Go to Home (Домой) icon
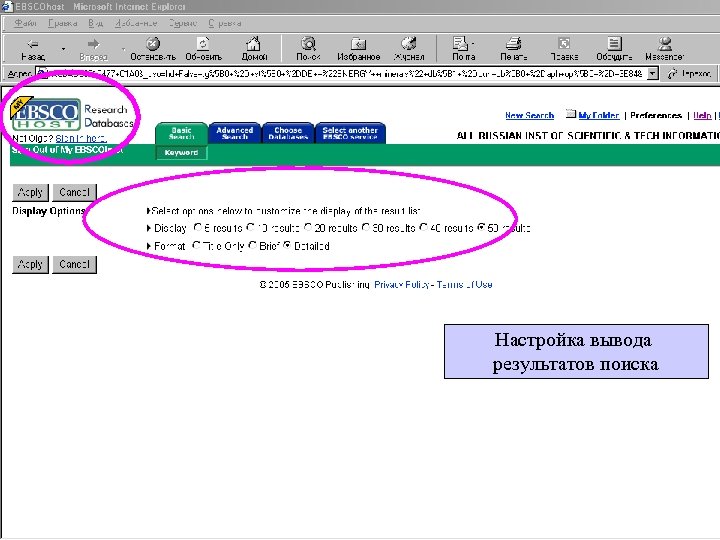This screenshot has width=720, height=540. (x=253, y=44)
